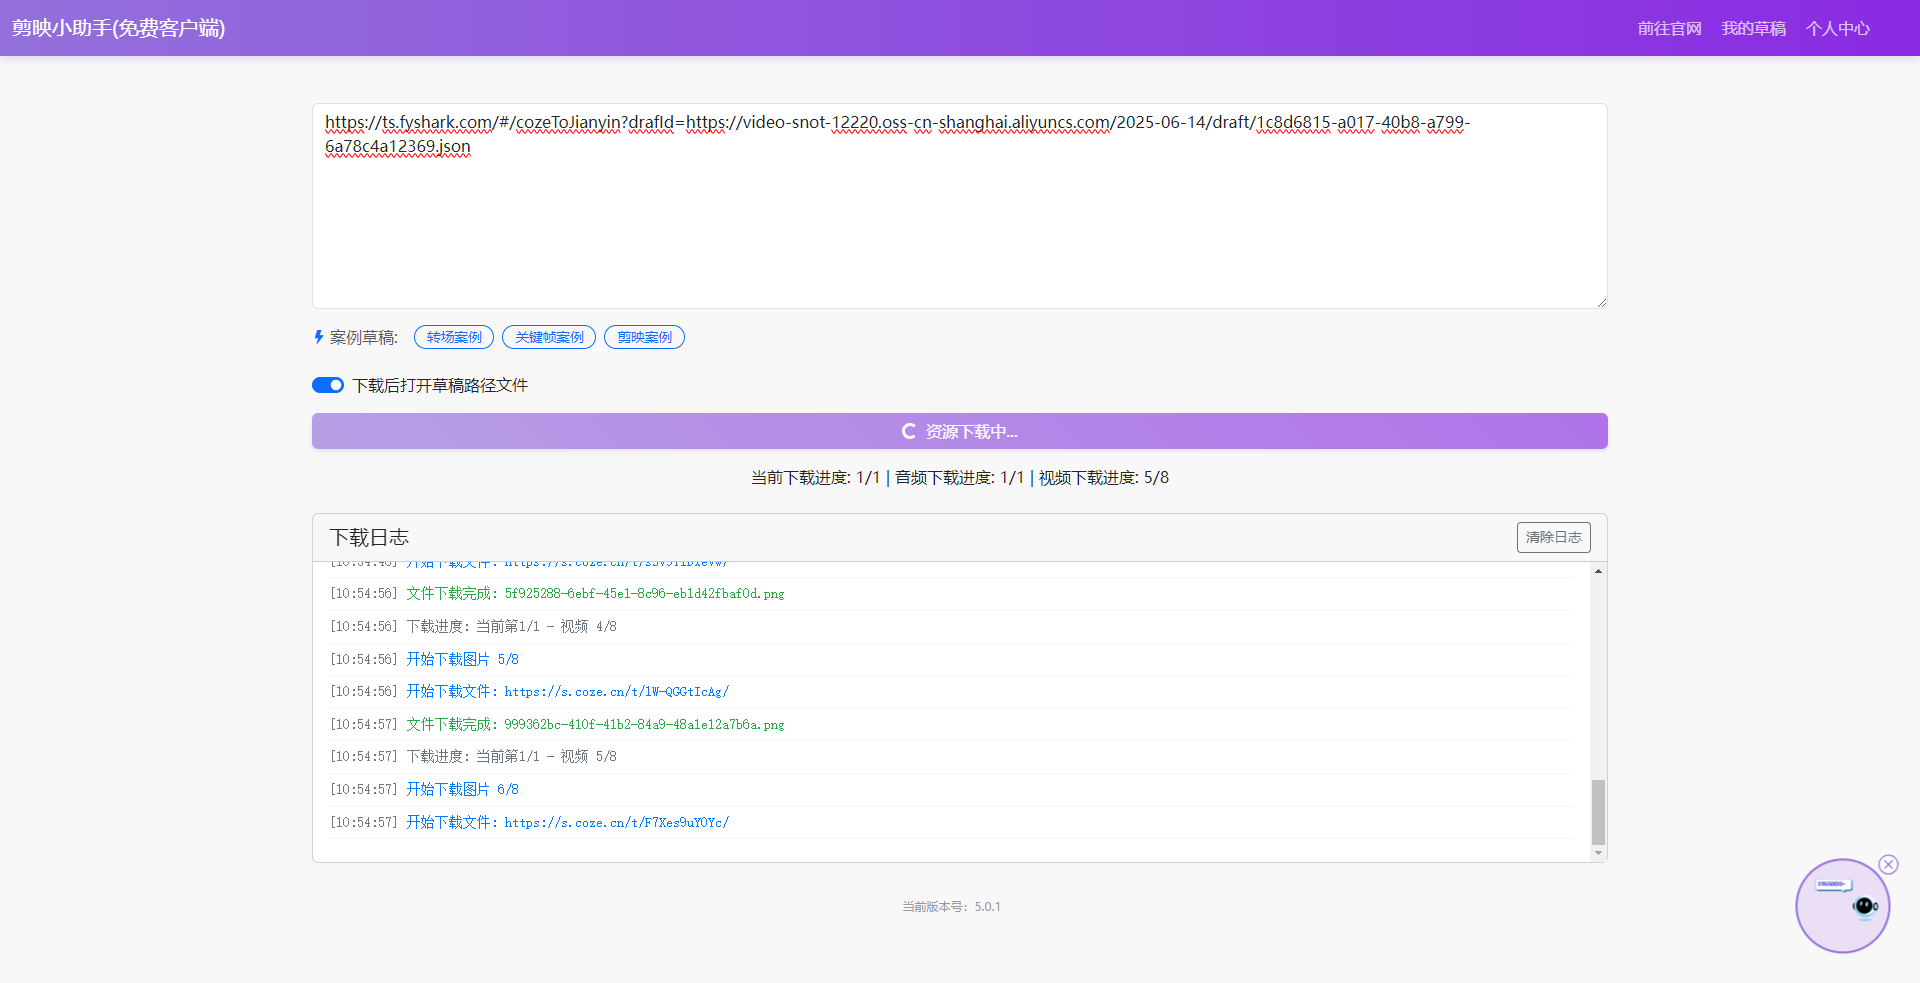1920x983 pixels.
Task: Select the 转场案例 sample draft
Action: click(454, 337)
